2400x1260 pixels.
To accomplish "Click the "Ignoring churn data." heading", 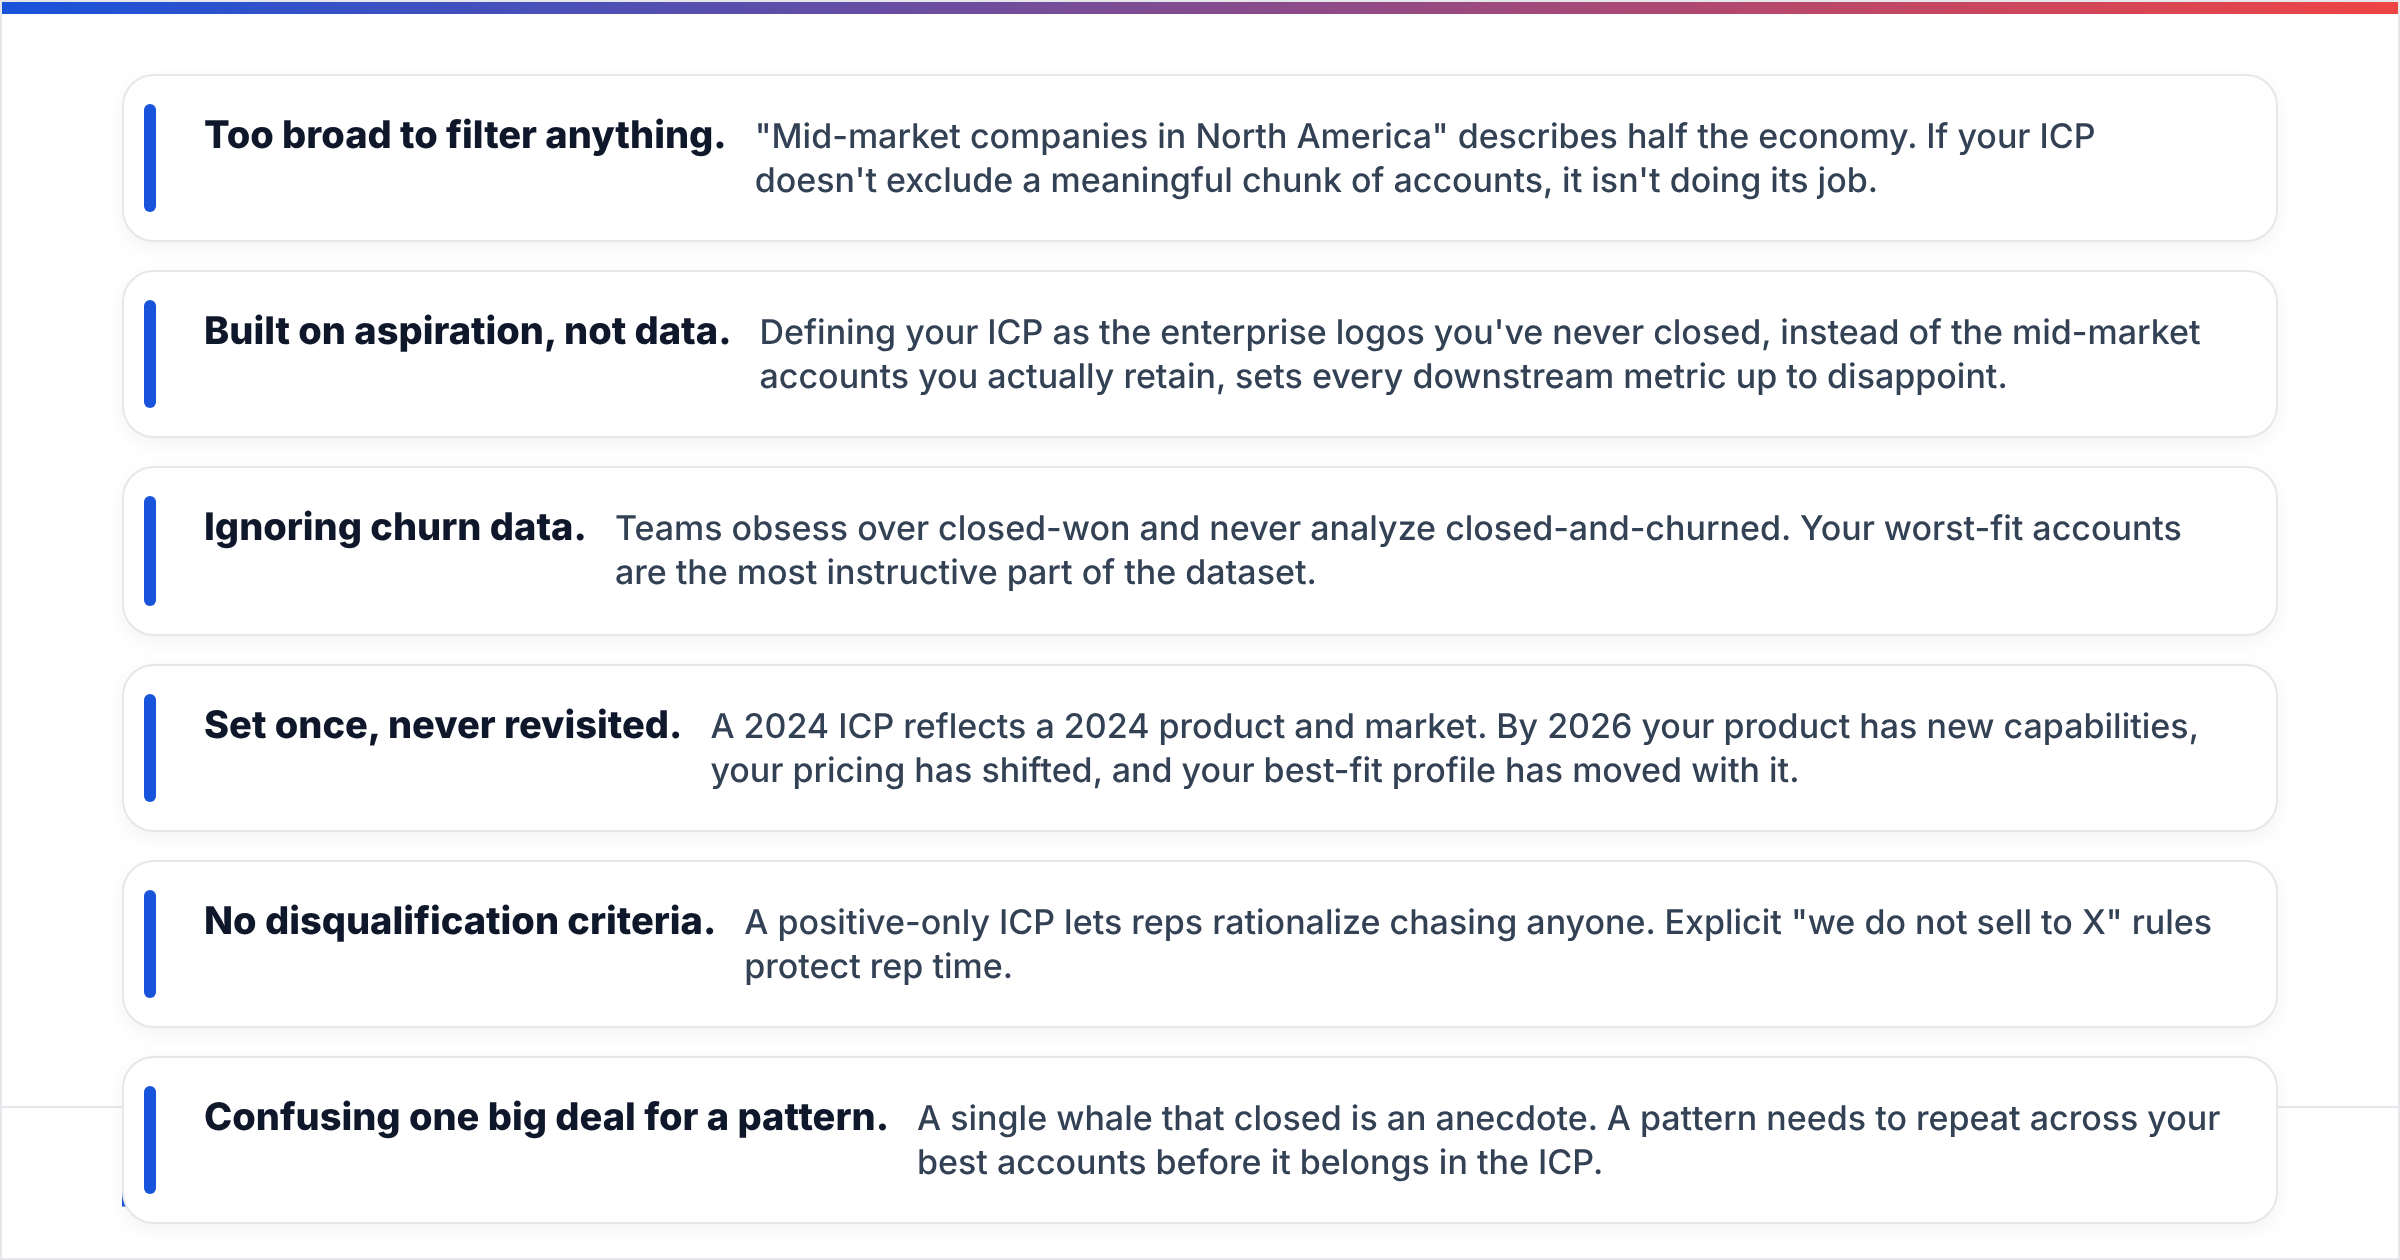I will 394,527.
